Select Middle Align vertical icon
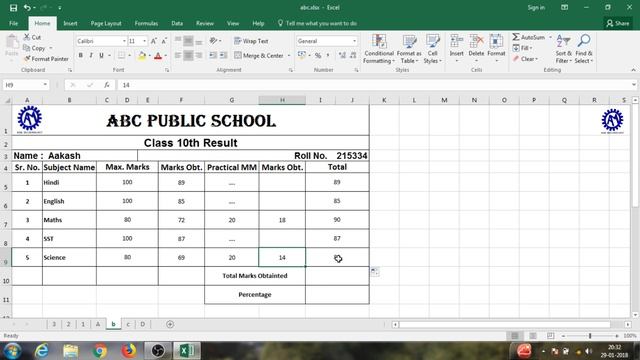 188,41
